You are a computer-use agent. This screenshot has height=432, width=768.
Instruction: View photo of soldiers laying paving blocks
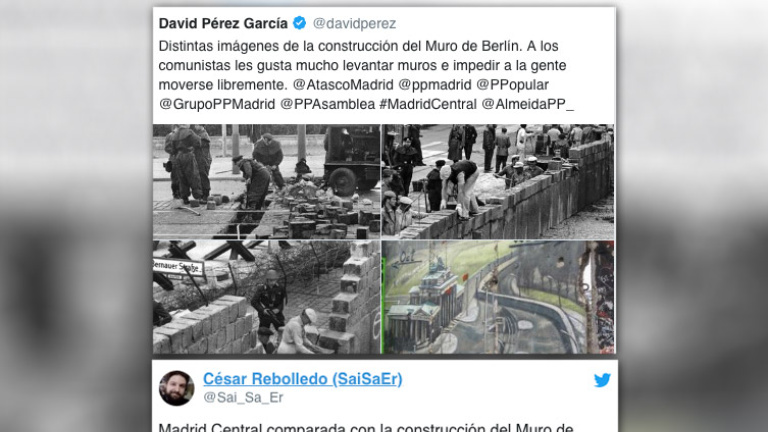click(266, 181)
